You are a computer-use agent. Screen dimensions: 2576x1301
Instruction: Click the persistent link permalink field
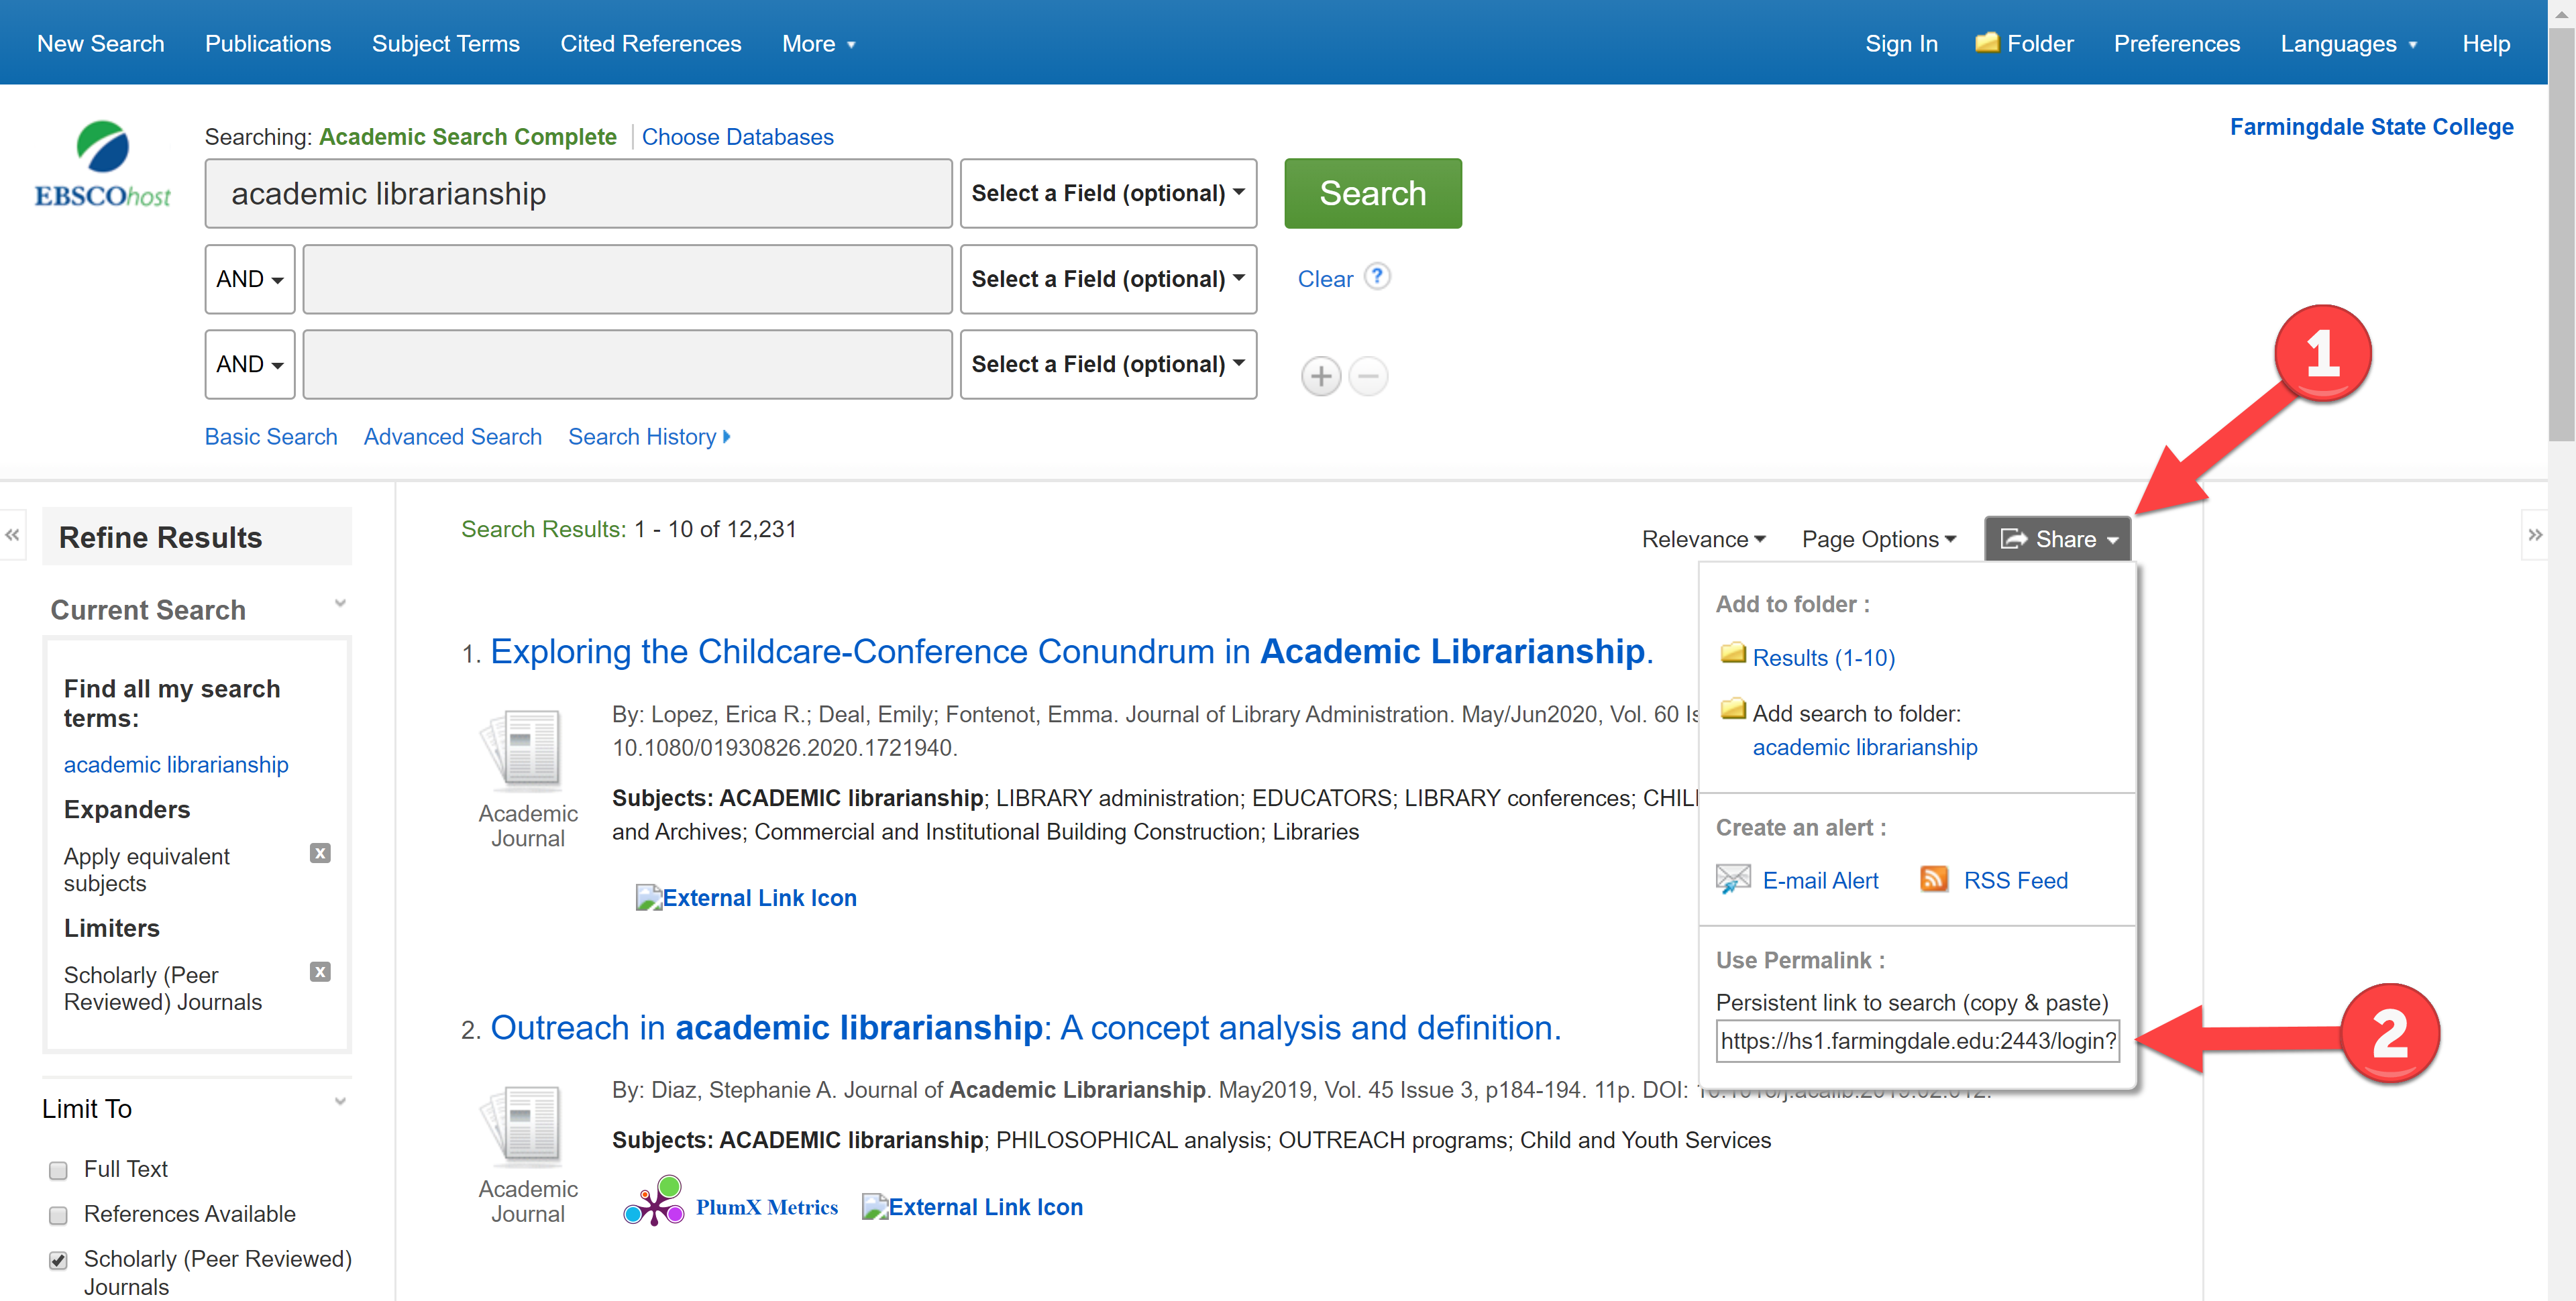(1917, 1041)
